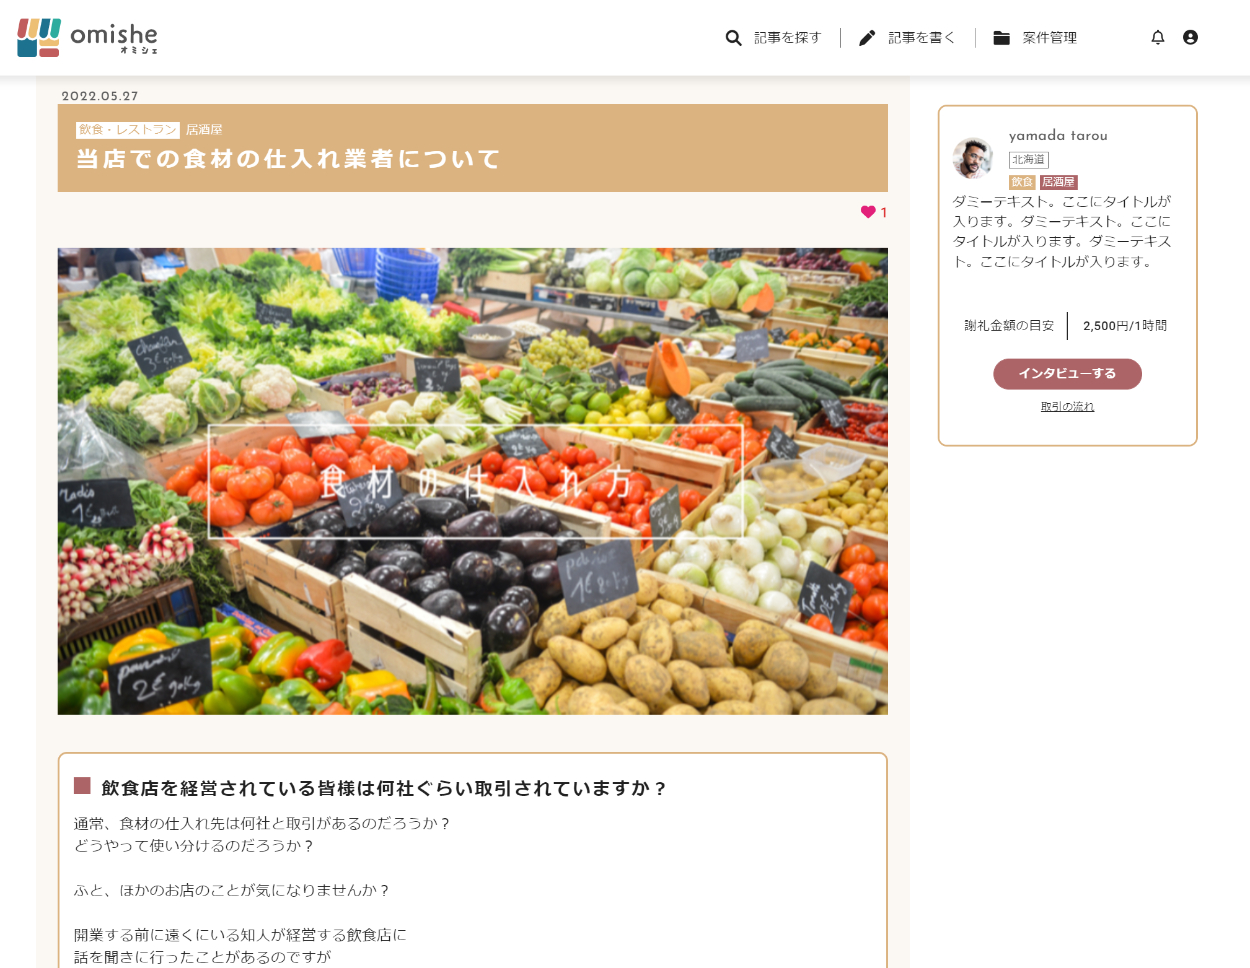Open the 記事を書く menu item

921,38
